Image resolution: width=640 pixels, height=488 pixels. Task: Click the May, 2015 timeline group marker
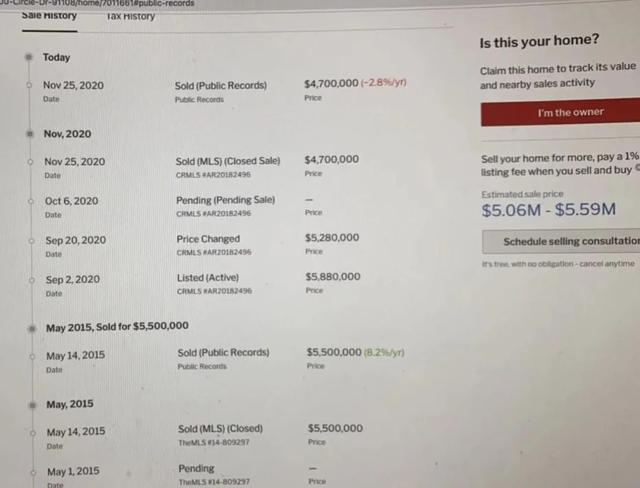33,405
